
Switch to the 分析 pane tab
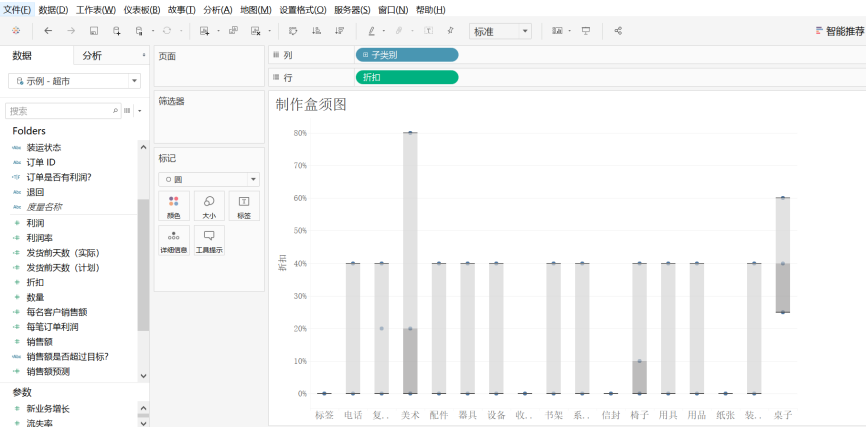point(92,55)
